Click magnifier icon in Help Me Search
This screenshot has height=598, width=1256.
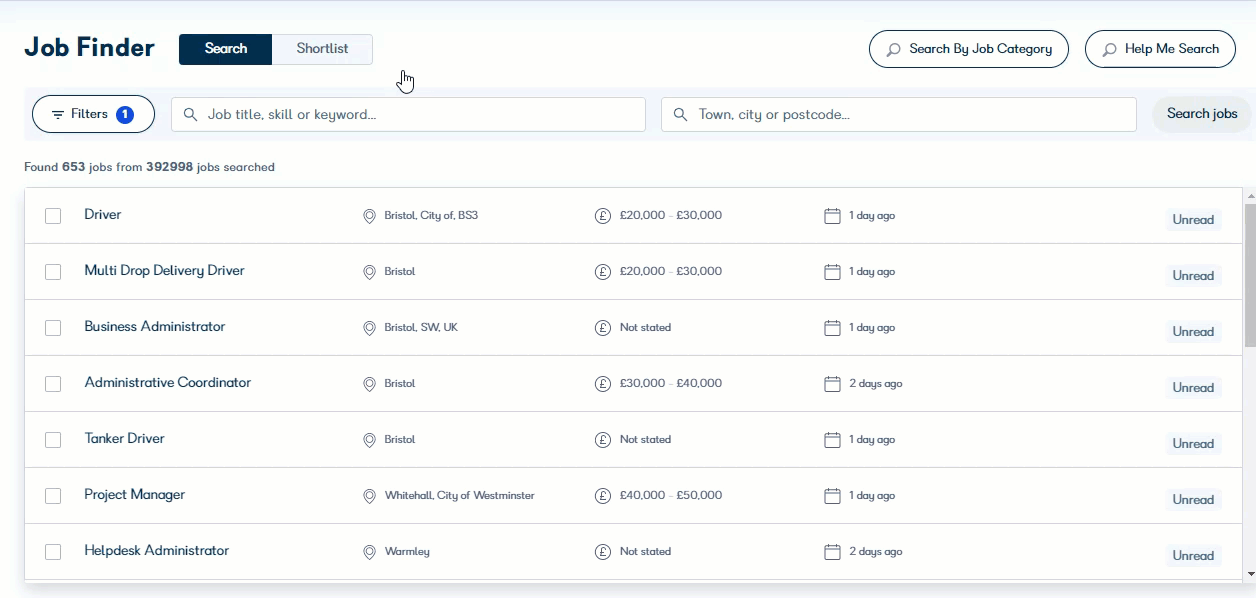coord(1109,49)
